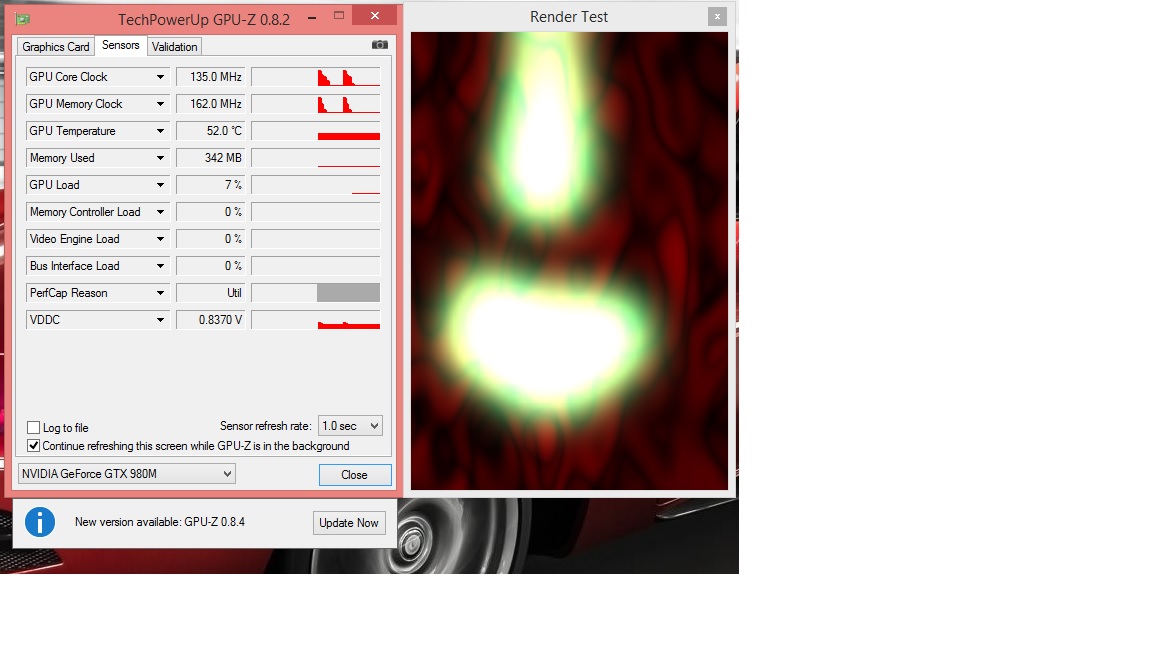
Task: Click the GPU Load history graph
Action: point(316,185)
